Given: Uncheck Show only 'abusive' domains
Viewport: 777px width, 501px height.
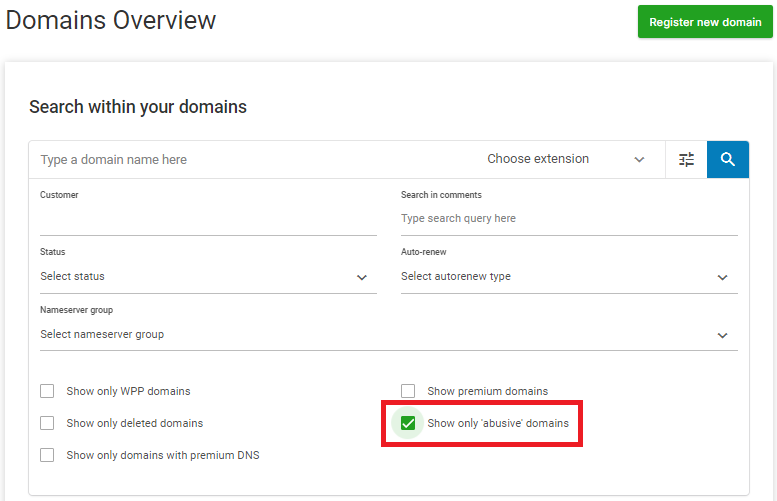Looking at the screenshot, I should click(x=408, y=423).
